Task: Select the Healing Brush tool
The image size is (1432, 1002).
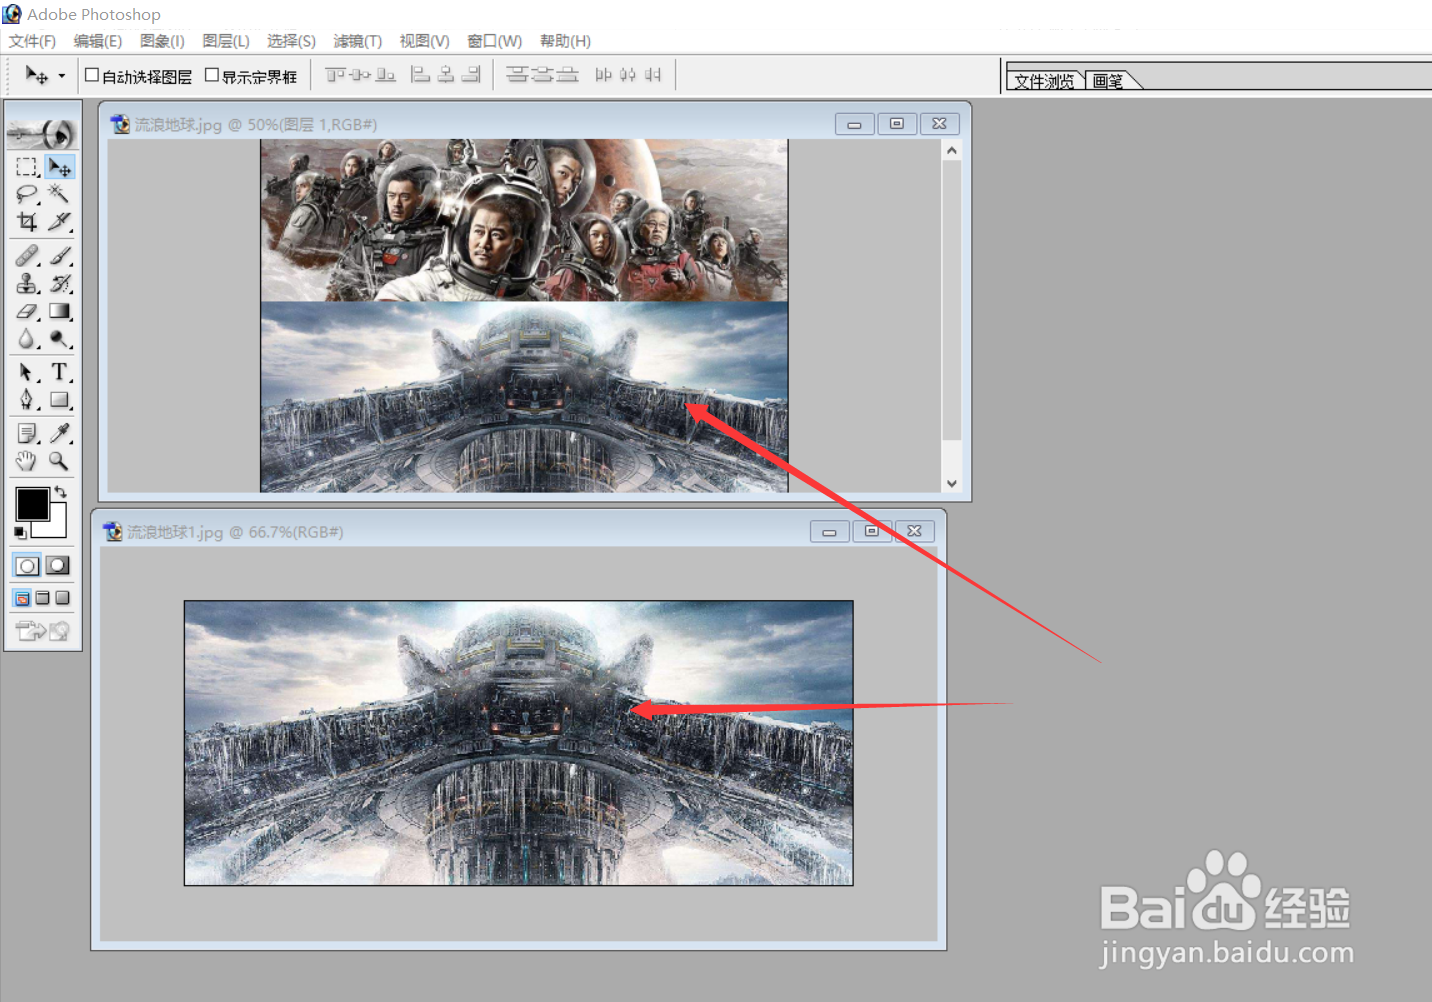Action: coord(27,256)
